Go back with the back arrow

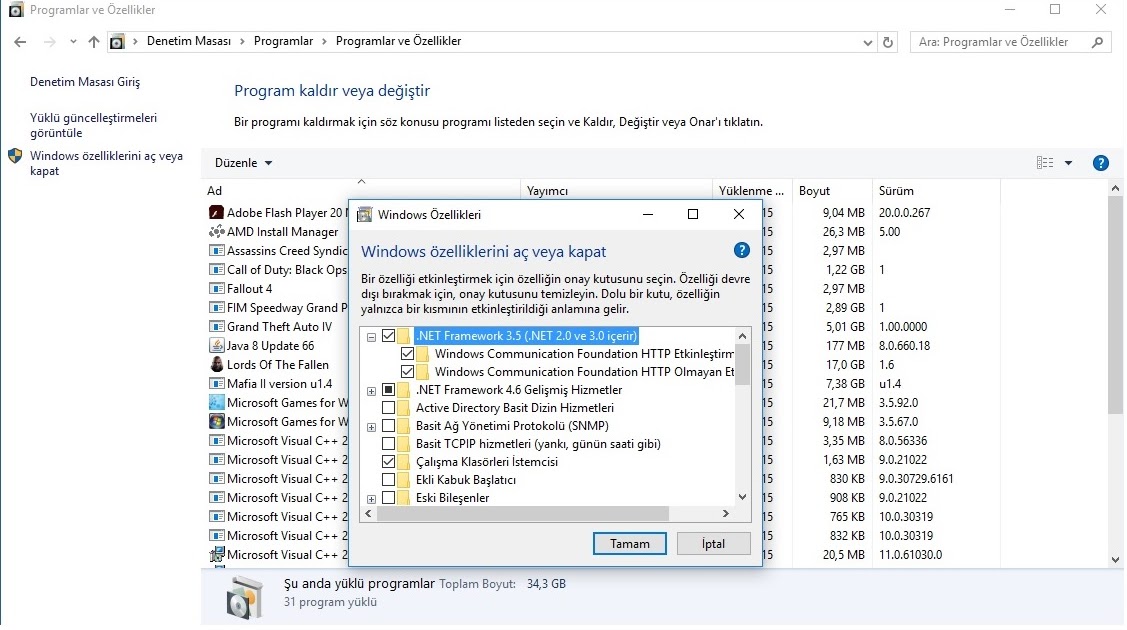coord(20,42)
